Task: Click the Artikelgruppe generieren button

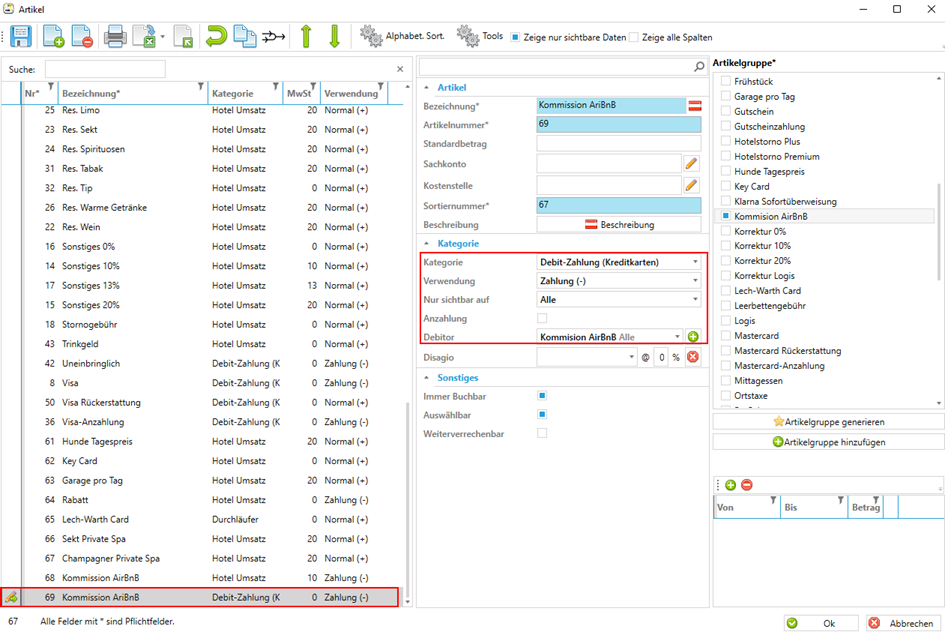Action: (x=828, y=422)
